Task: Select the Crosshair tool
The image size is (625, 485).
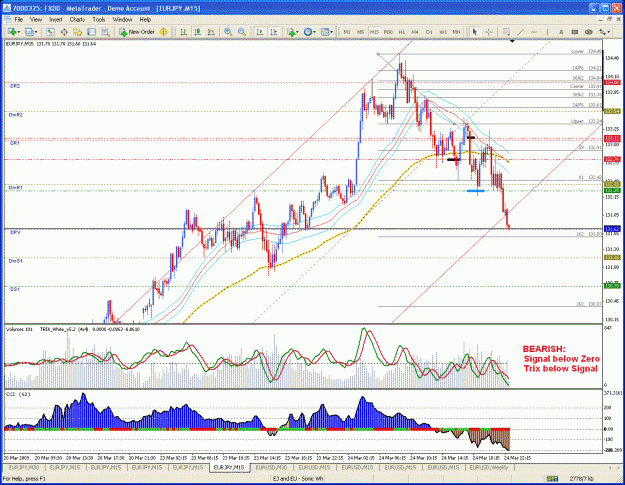Action: pos(489,32)
